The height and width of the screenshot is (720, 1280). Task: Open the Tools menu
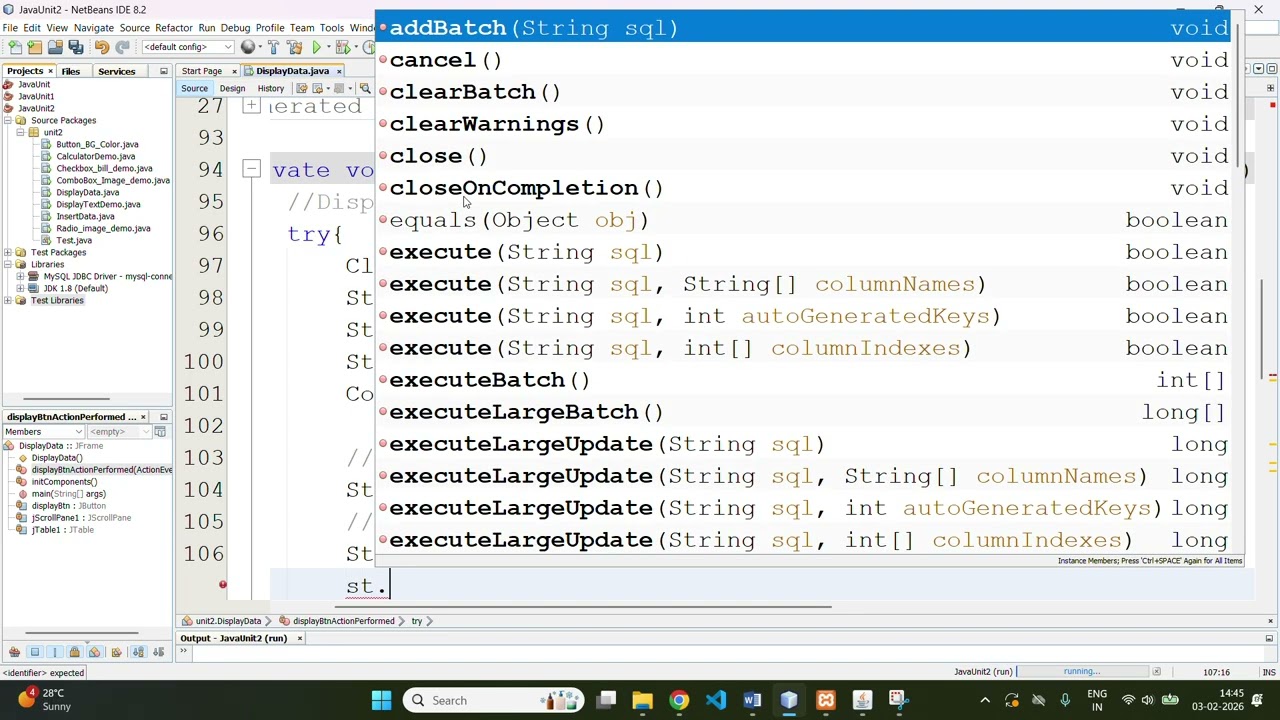(x=331, y=28)
